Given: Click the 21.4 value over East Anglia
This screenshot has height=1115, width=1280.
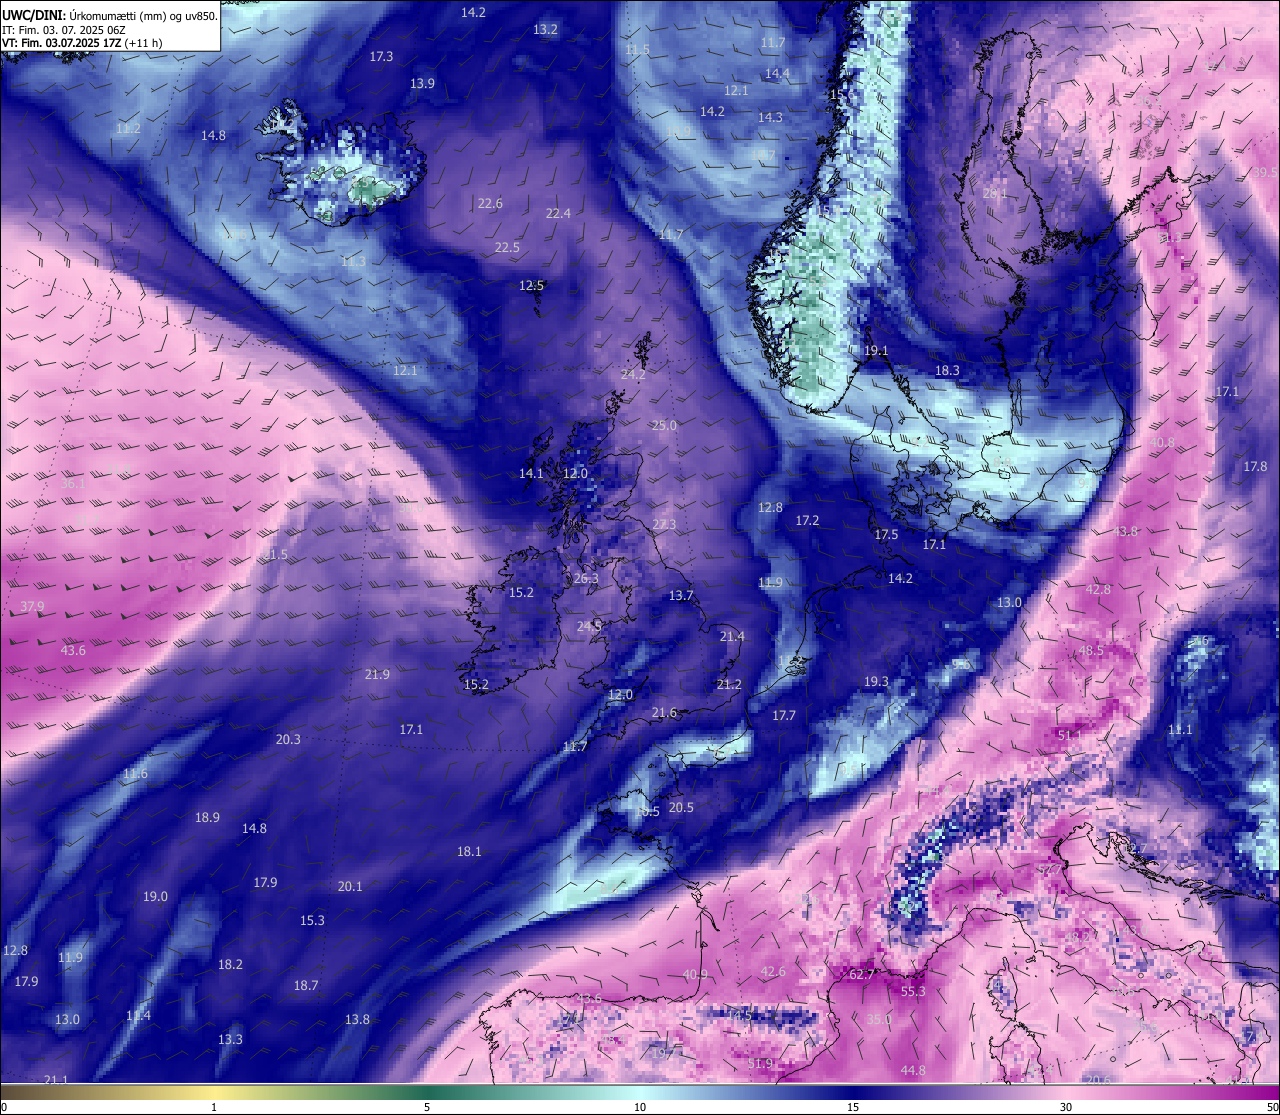Looking at the screenshot, I should click(732, 637).
